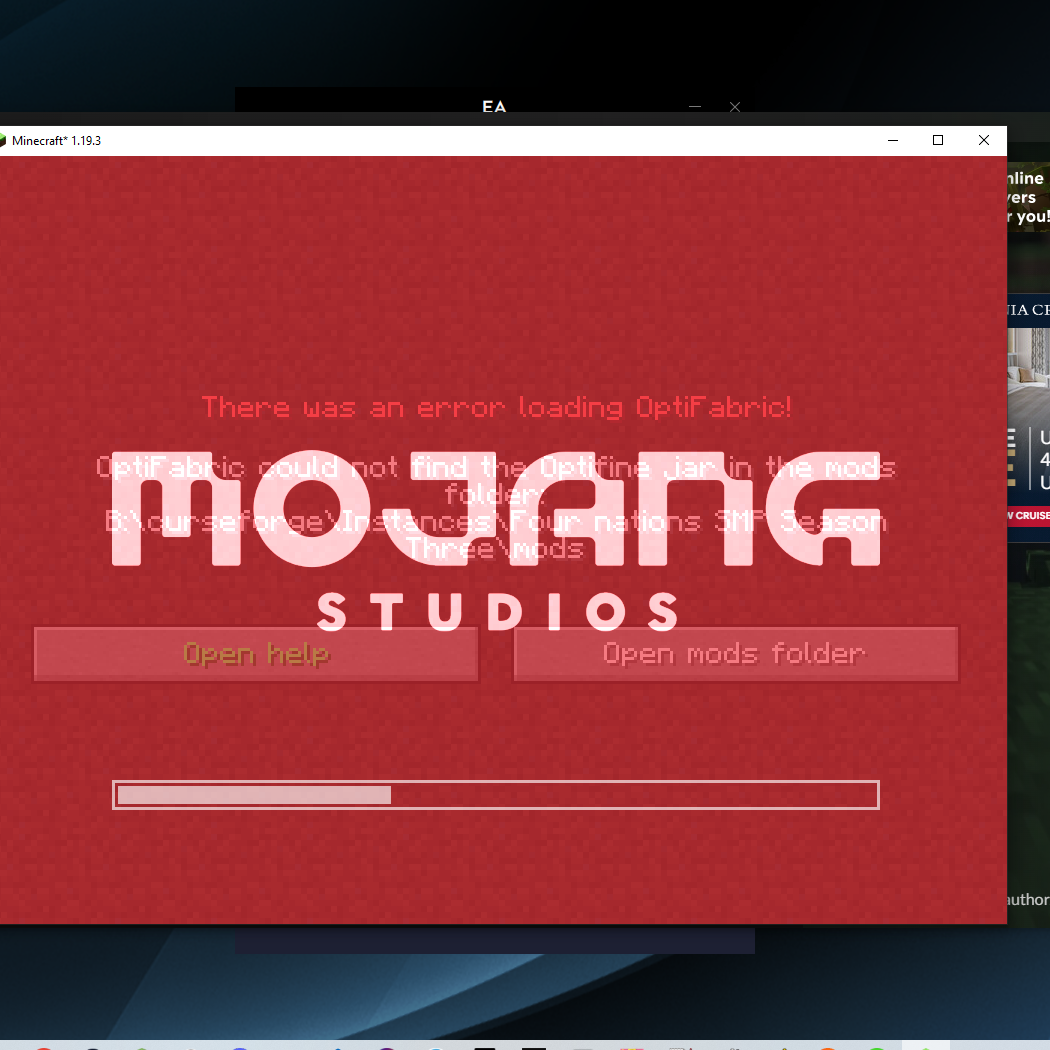This screenshot has width=1050, height=1050.
Task: Click the filled portion of loading bar
Action: click(x=254, y=795)
